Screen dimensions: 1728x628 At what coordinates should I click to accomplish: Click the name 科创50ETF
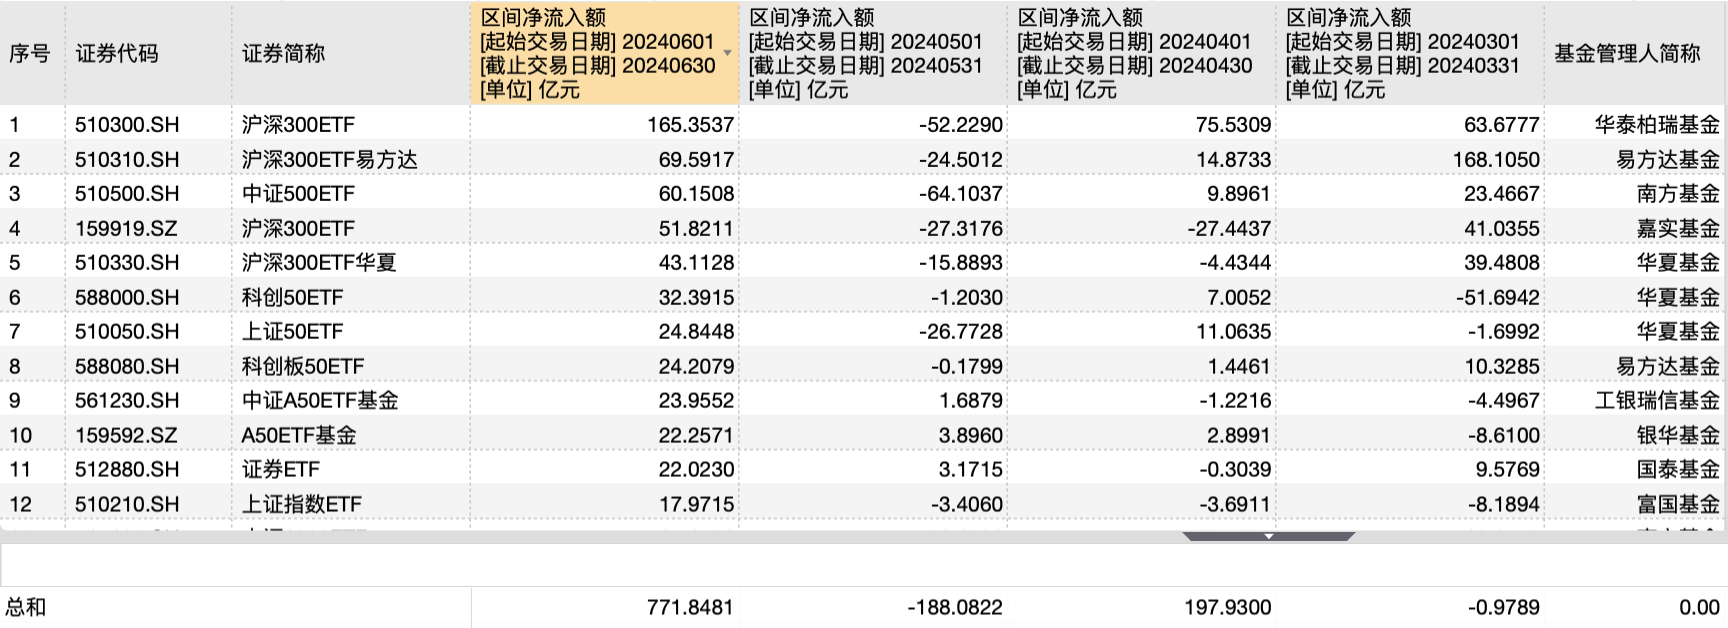click(292, 297)
